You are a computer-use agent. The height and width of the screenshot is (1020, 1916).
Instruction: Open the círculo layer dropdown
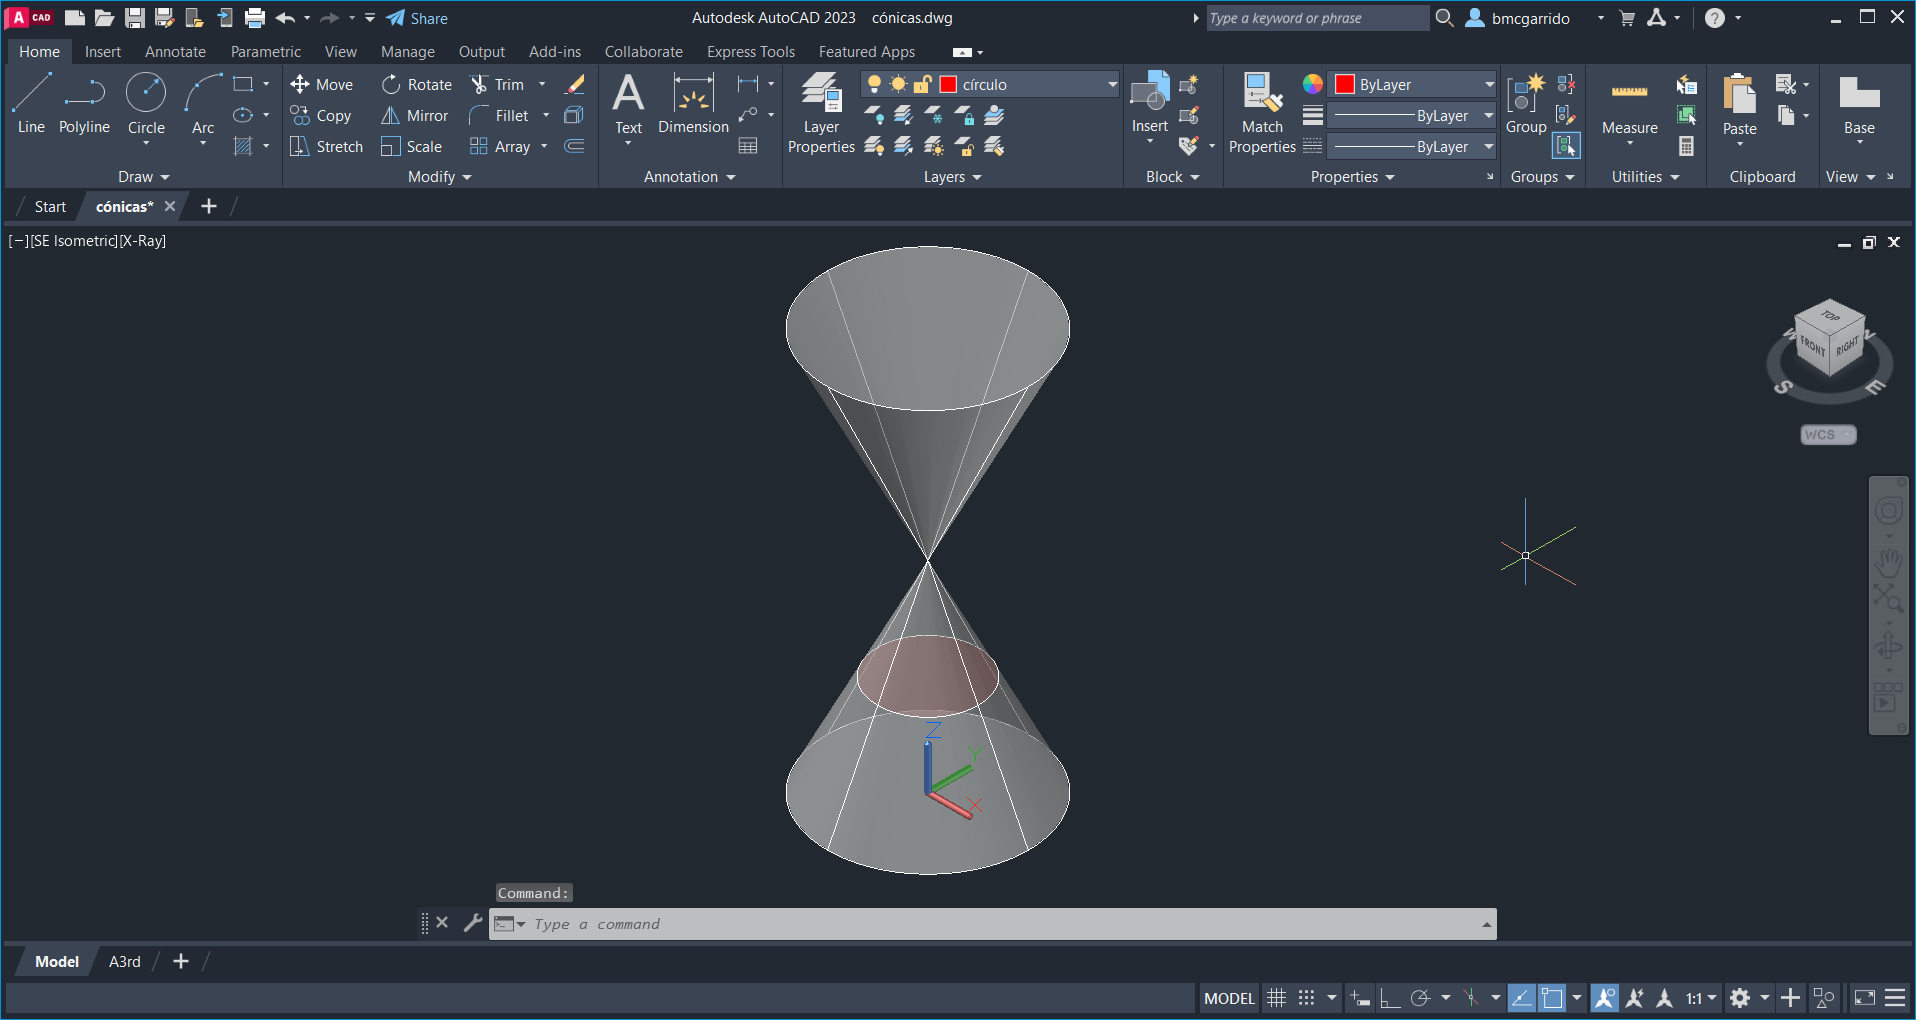coord(1112,85)
